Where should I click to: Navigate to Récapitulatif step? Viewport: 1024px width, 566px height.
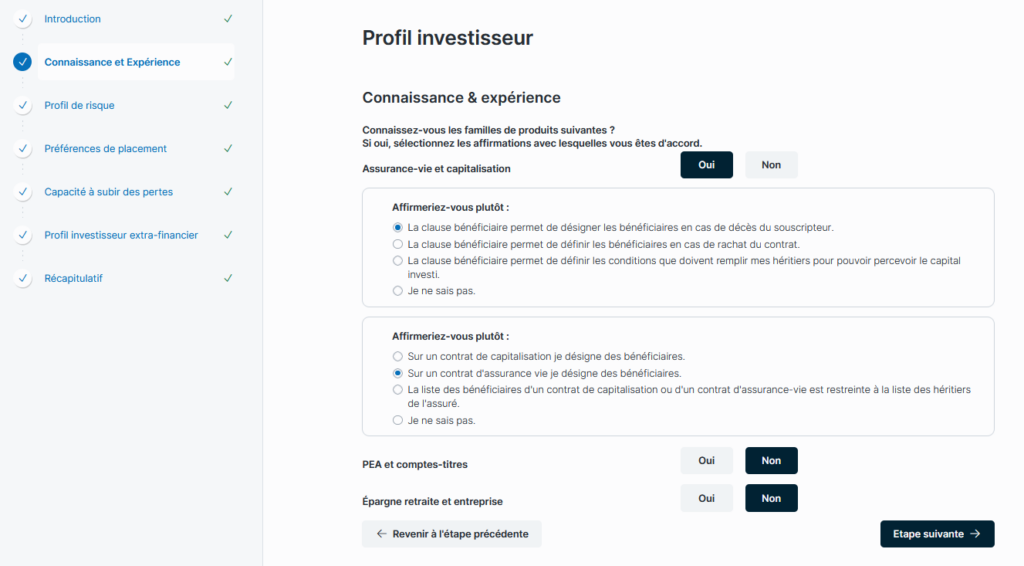pos(73,278)
